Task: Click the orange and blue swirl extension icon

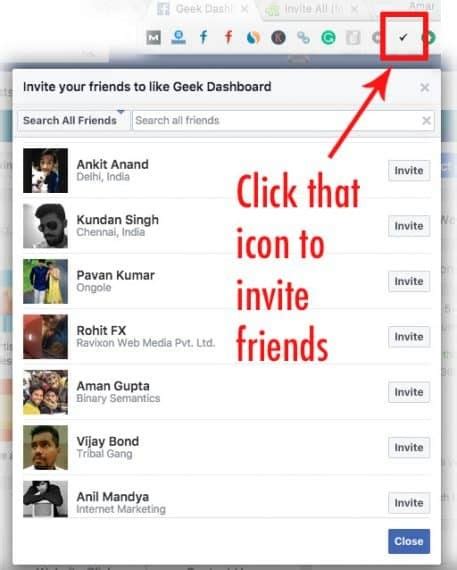Action: point(253,37)
